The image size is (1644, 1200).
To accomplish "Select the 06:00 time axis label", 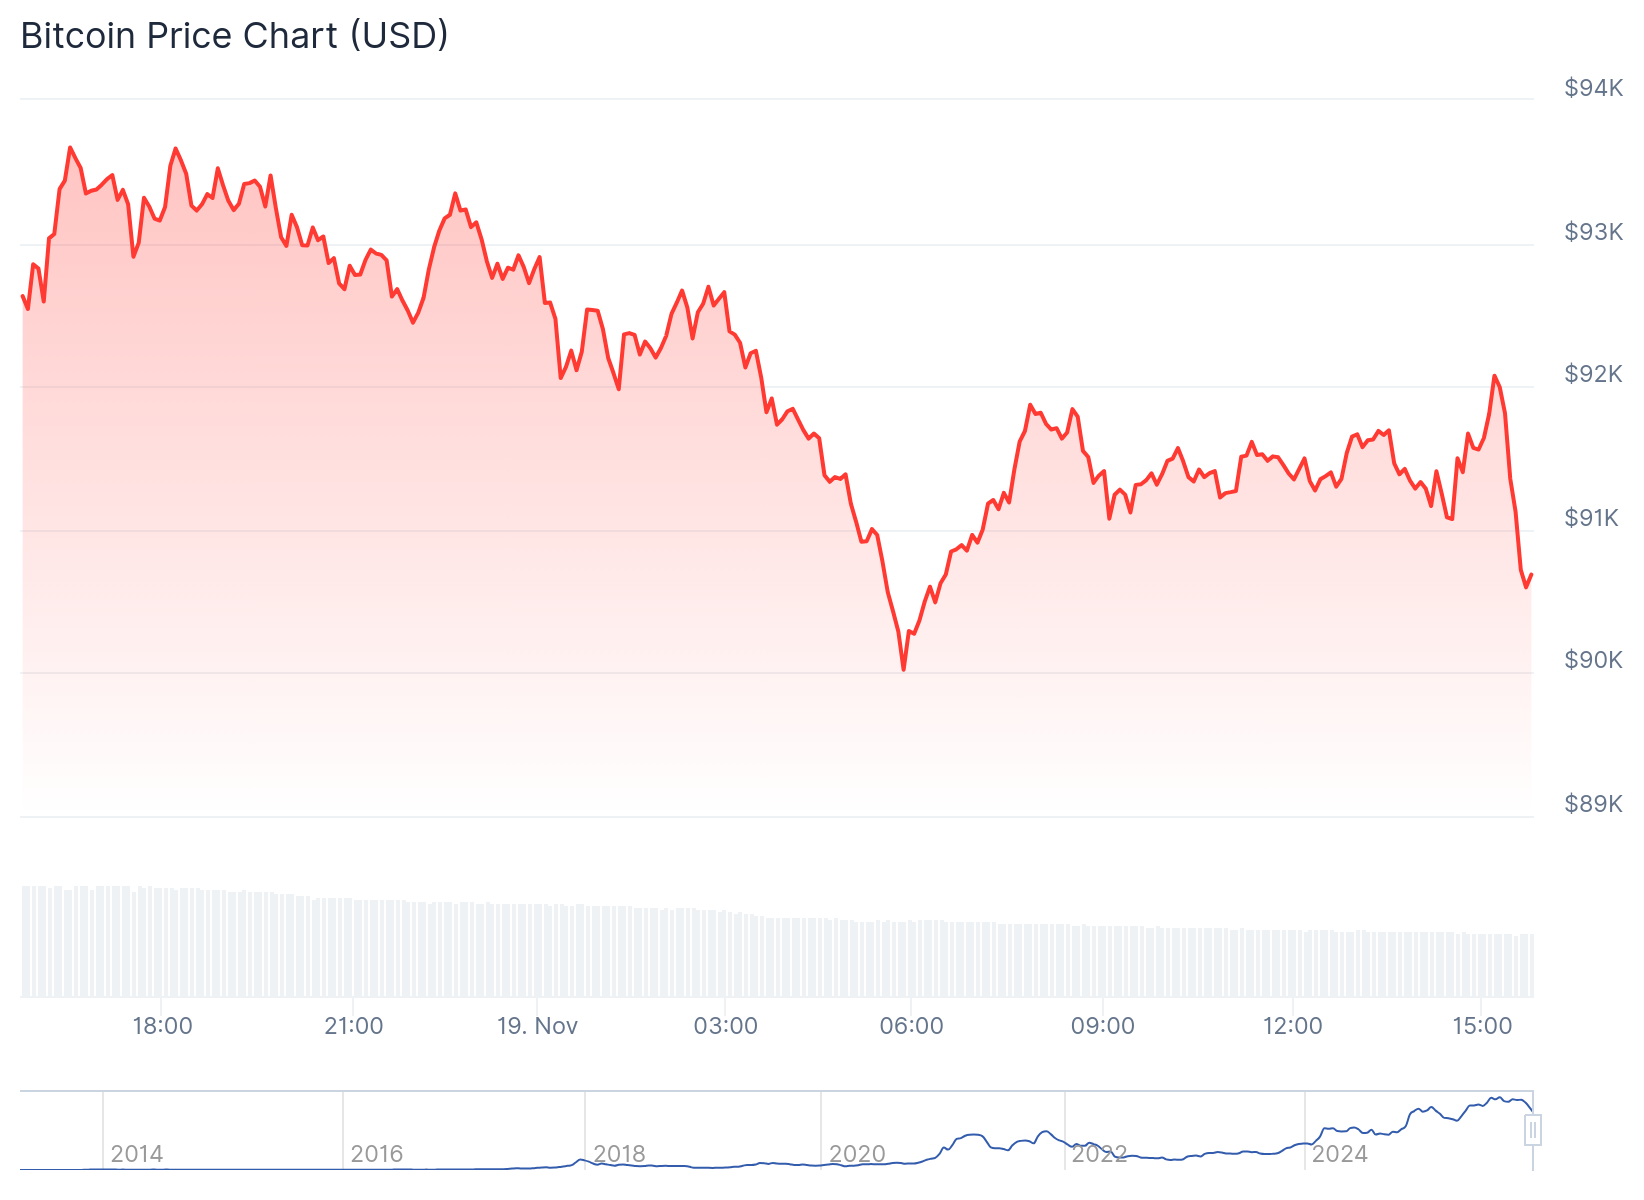I will pos(911,1026).
